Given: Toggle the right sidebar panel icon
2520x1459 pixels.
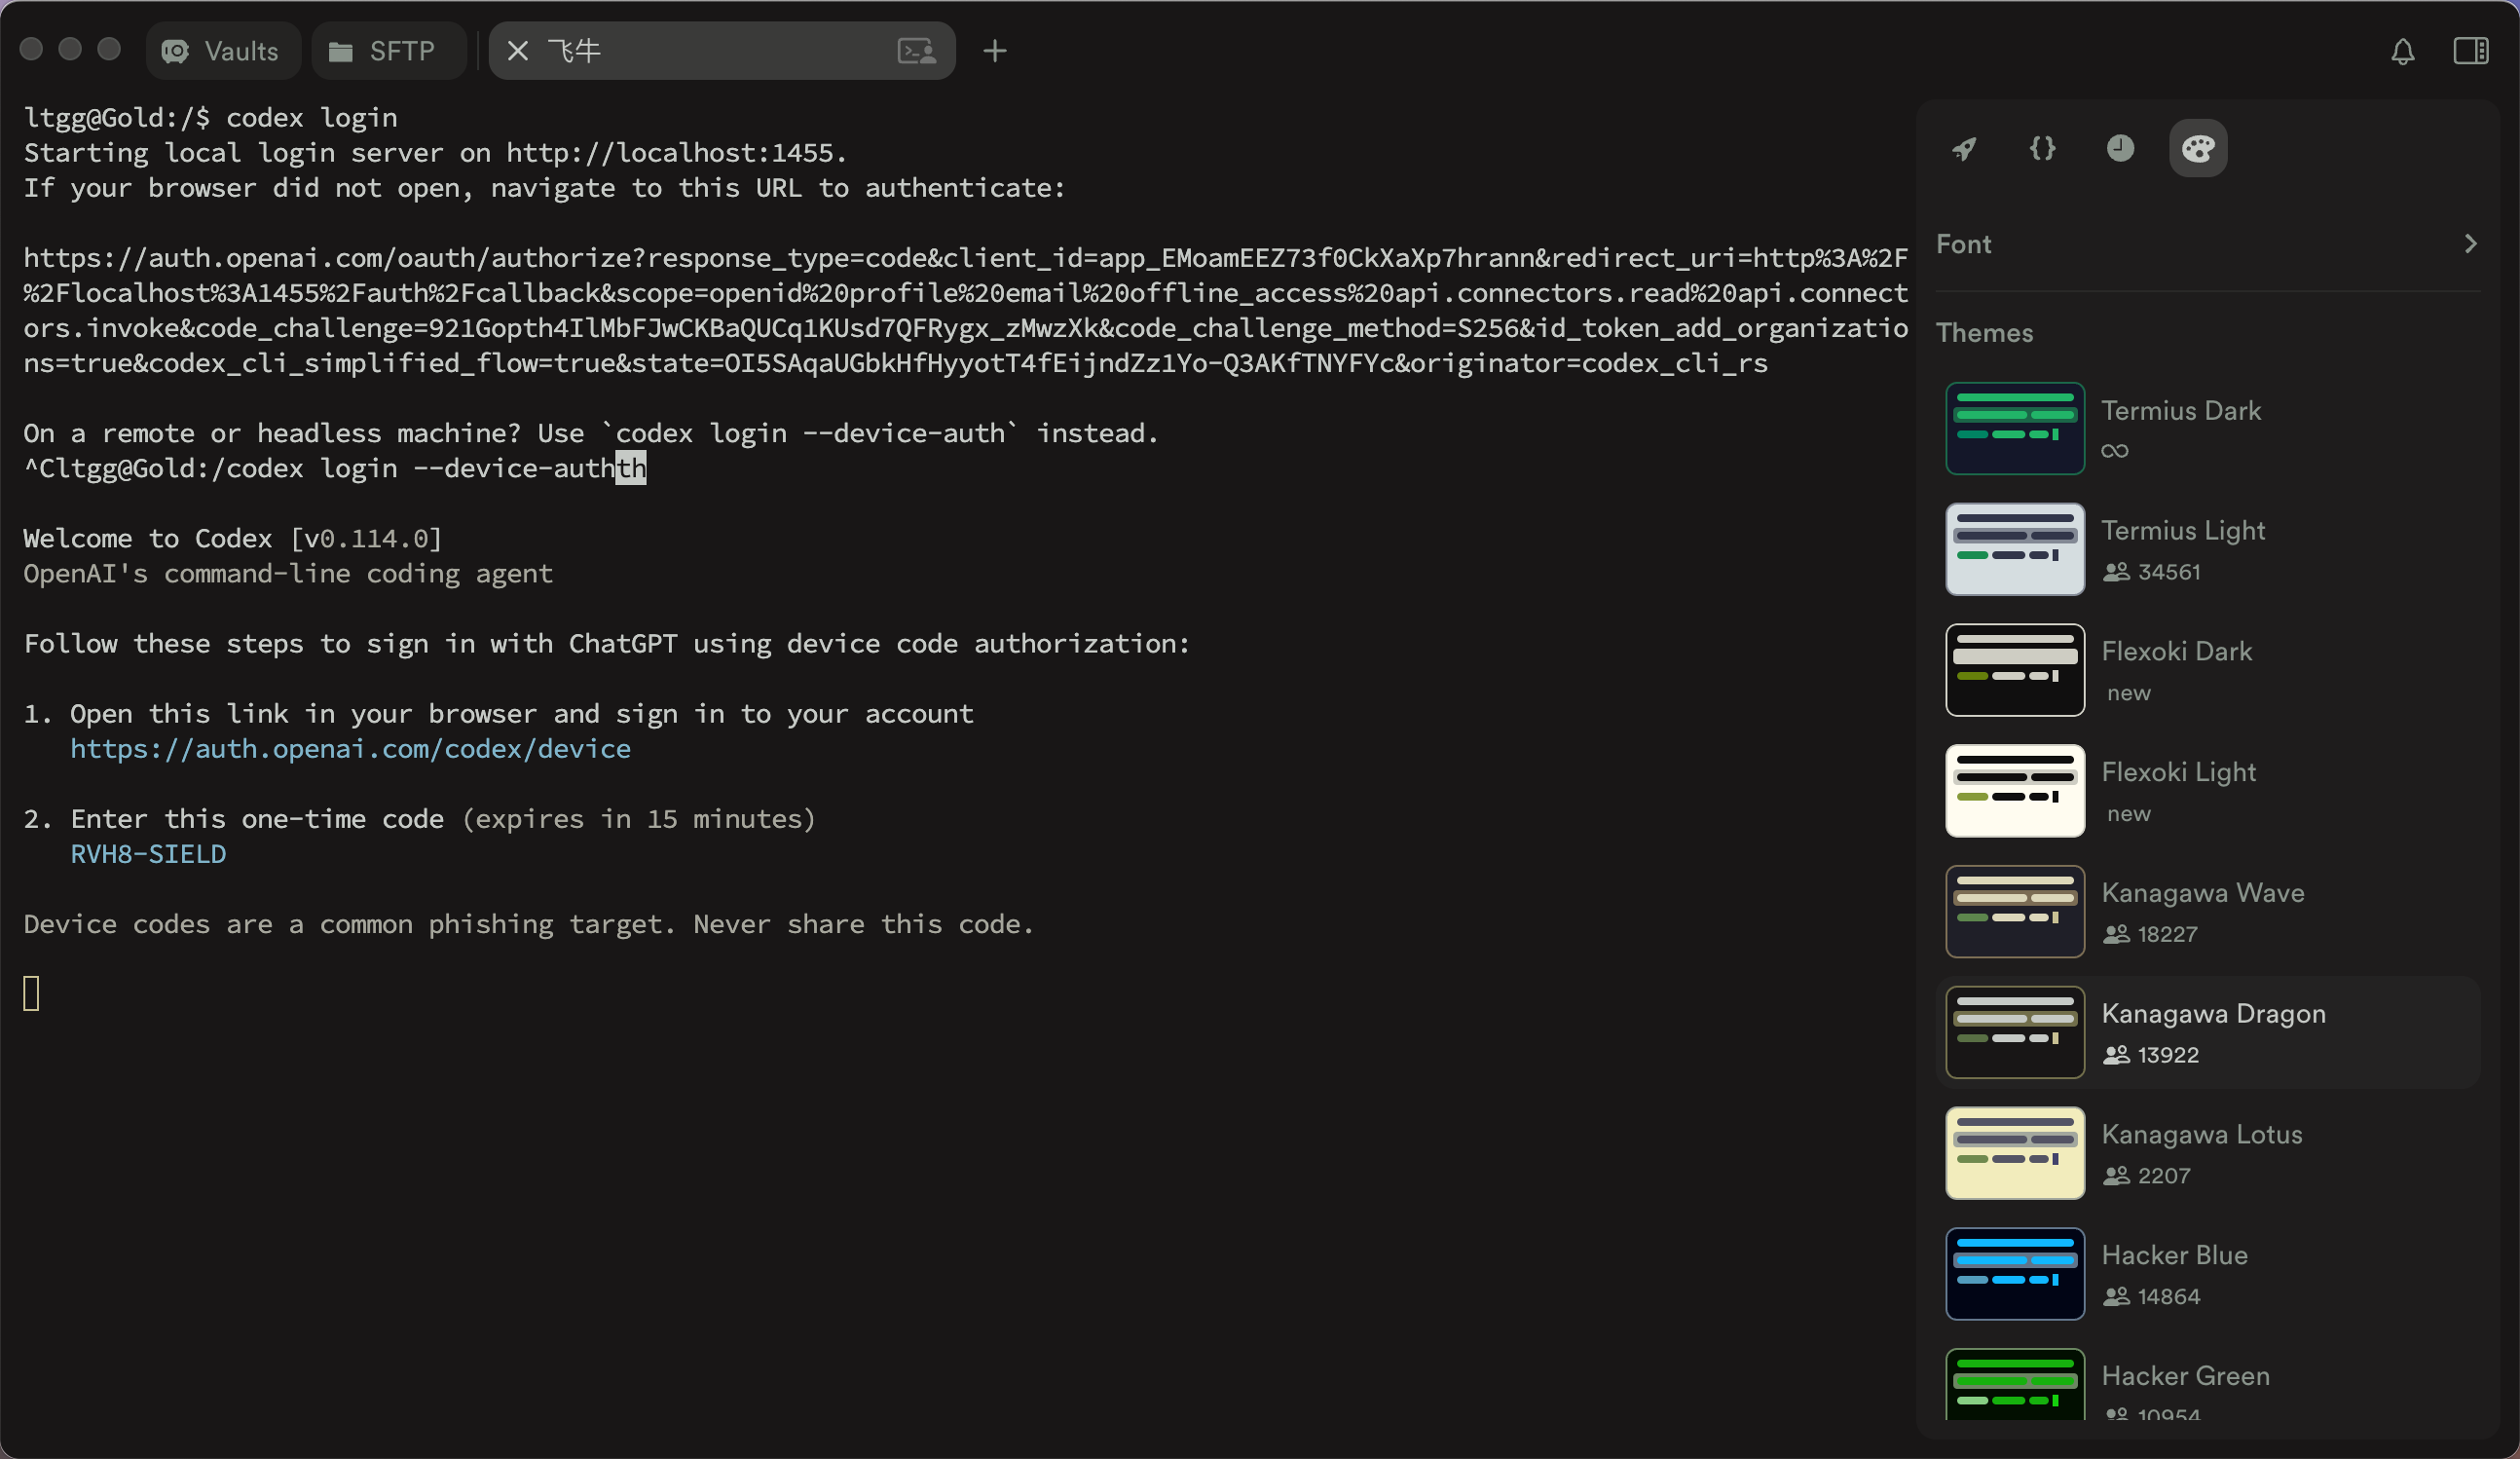Looking at the screenshot, I should pyautogui.click(x=2470, y=51).
